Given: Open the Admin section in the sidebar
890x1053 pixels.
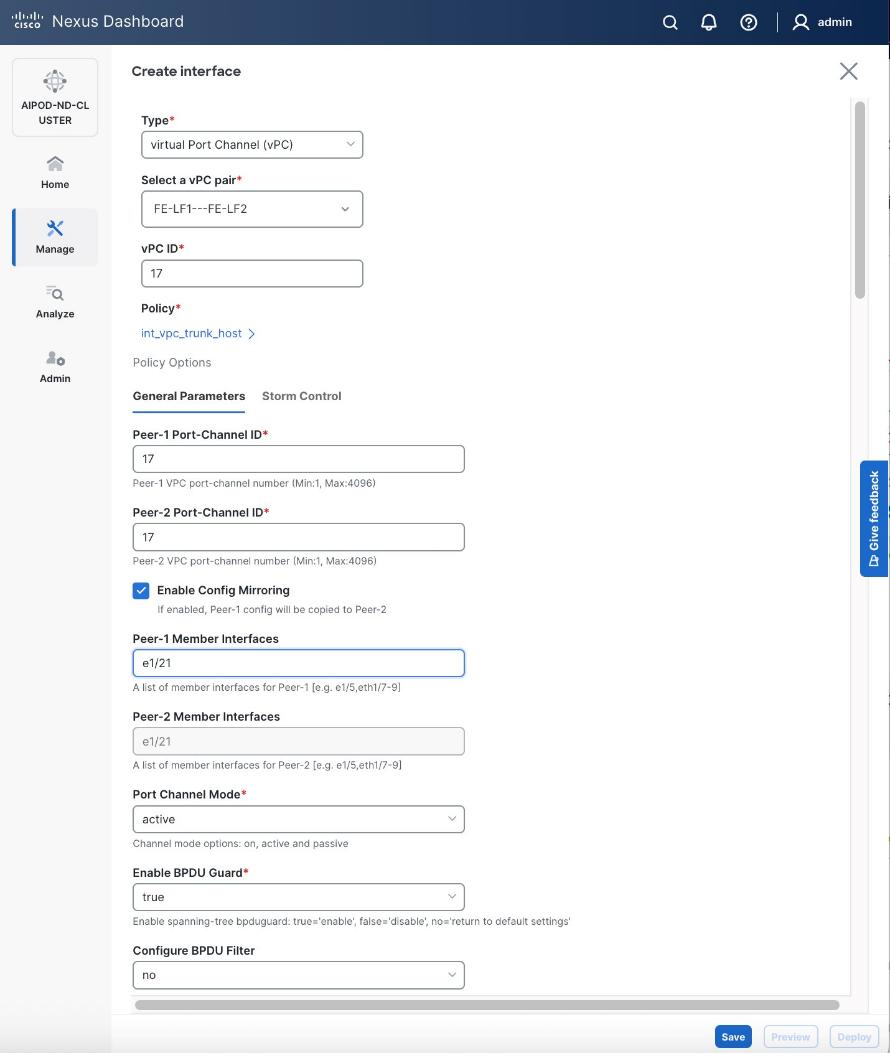Looking at the screenshot, I should tap(54, 366).
